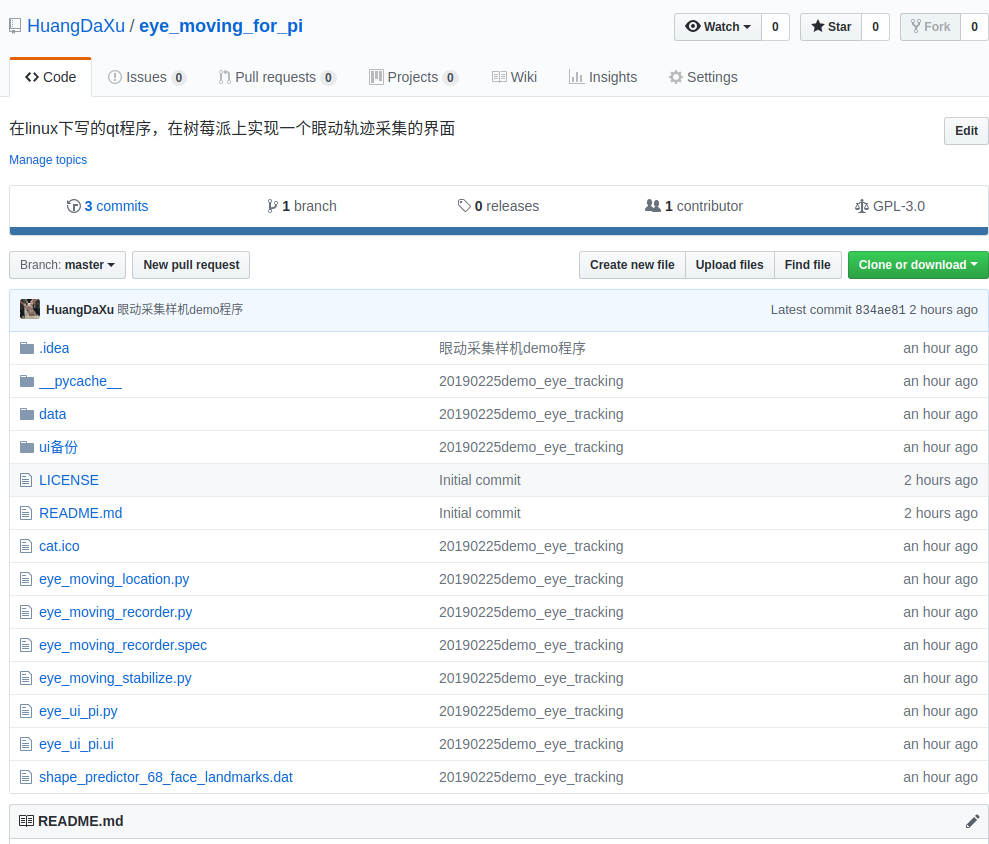
Task: Open eye_moving_for_pi repository name link
Action: click(221, 26)
